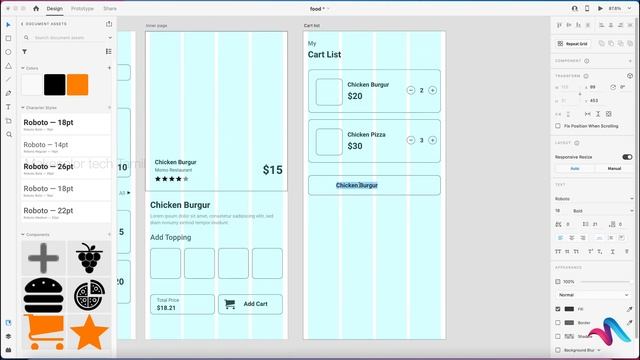This screenshot has height=360, width=640.
Task: Select the Rectangle tool
Action: [8, 38]
